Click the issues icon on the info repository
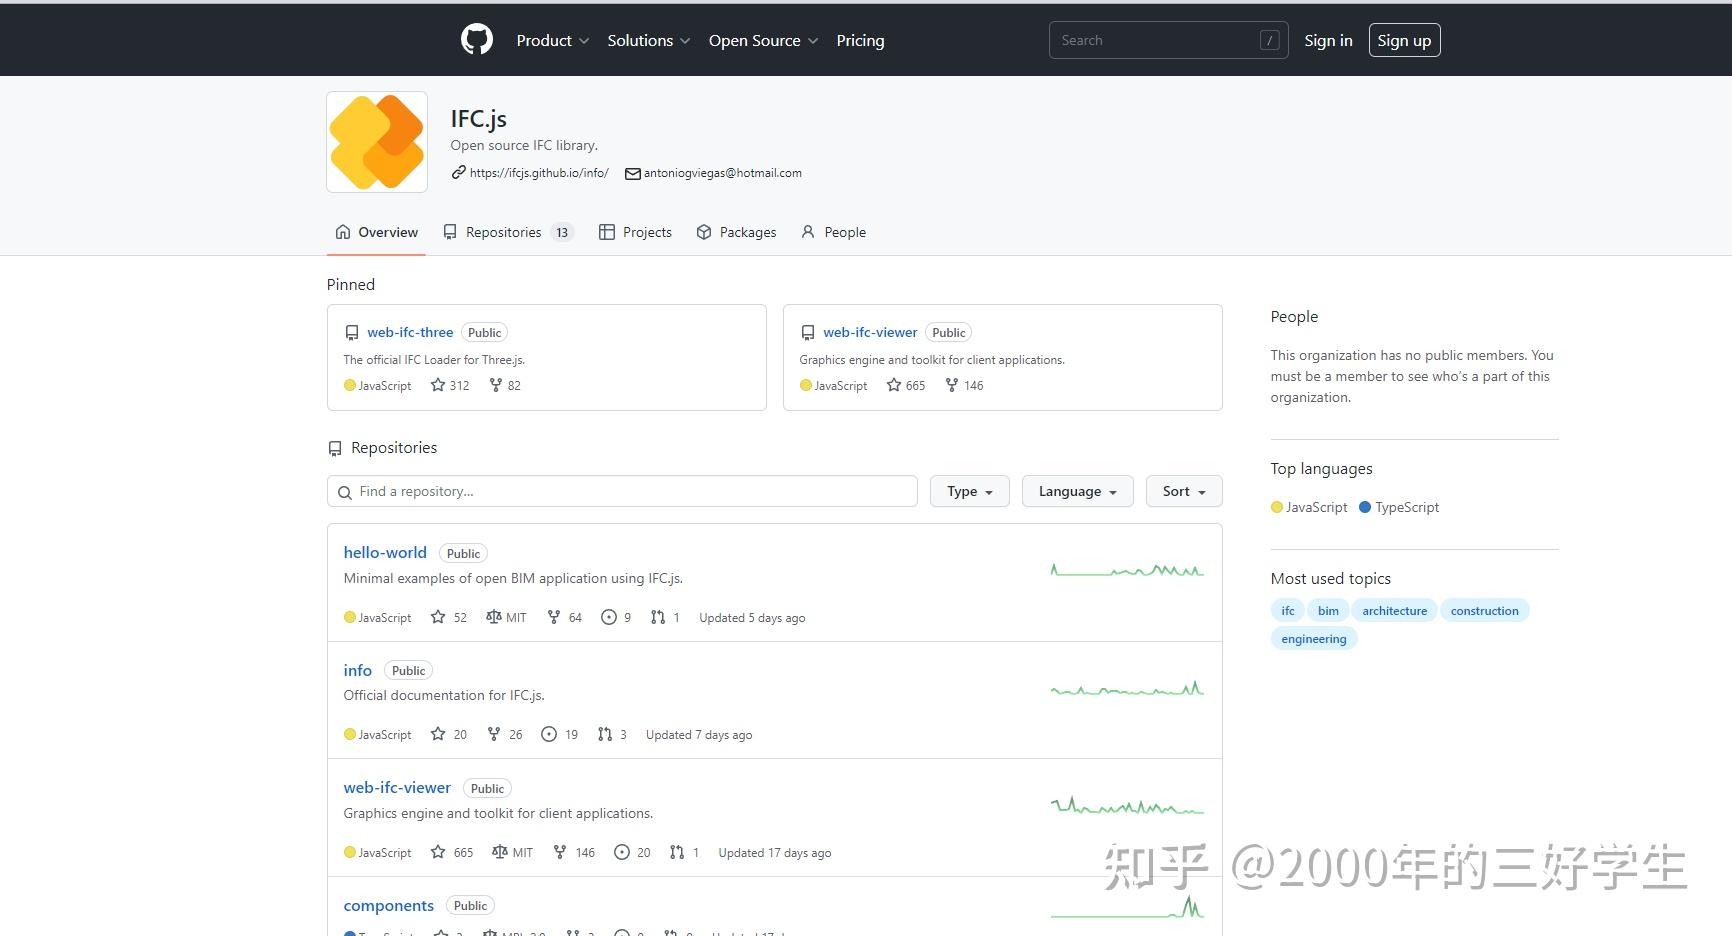The height and width of the screenshot is (936, 1732). coord(547,734)
